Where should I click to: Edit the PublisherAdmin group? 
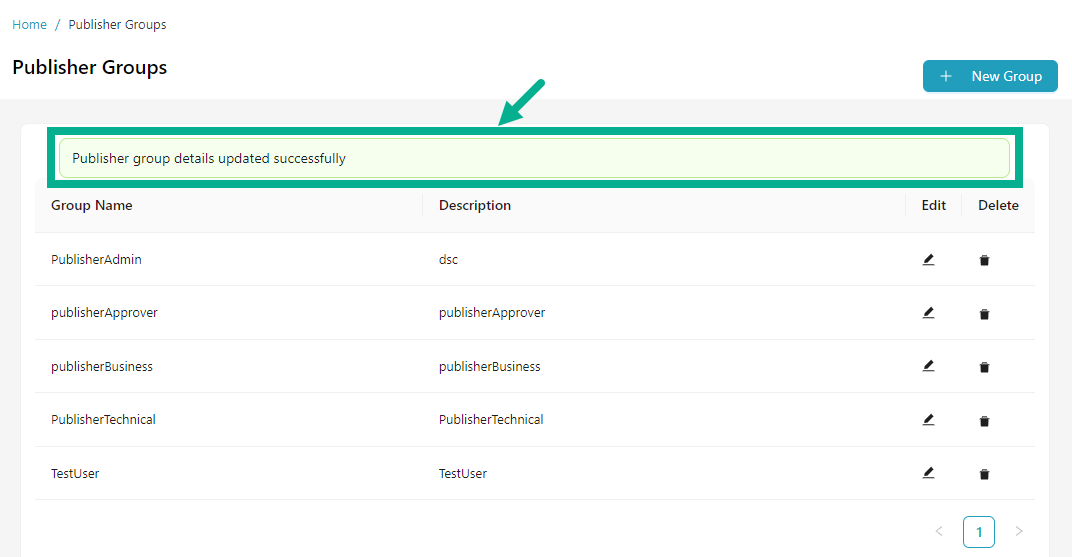click(928, 260)
